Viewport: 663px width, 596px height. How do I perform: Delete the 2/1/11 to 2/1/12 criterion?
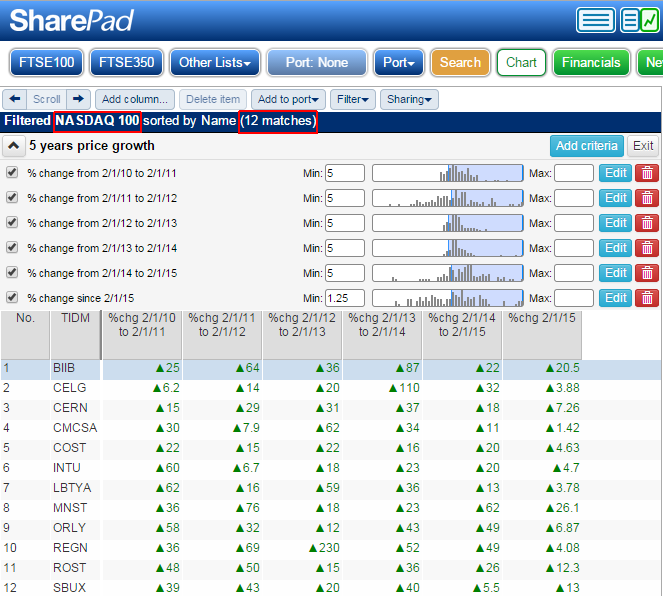click(647, 198)
